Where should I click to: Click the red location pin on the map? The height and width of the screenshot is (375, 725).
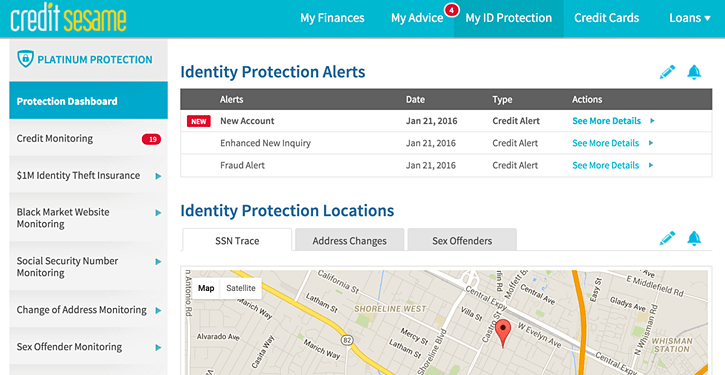503,333
